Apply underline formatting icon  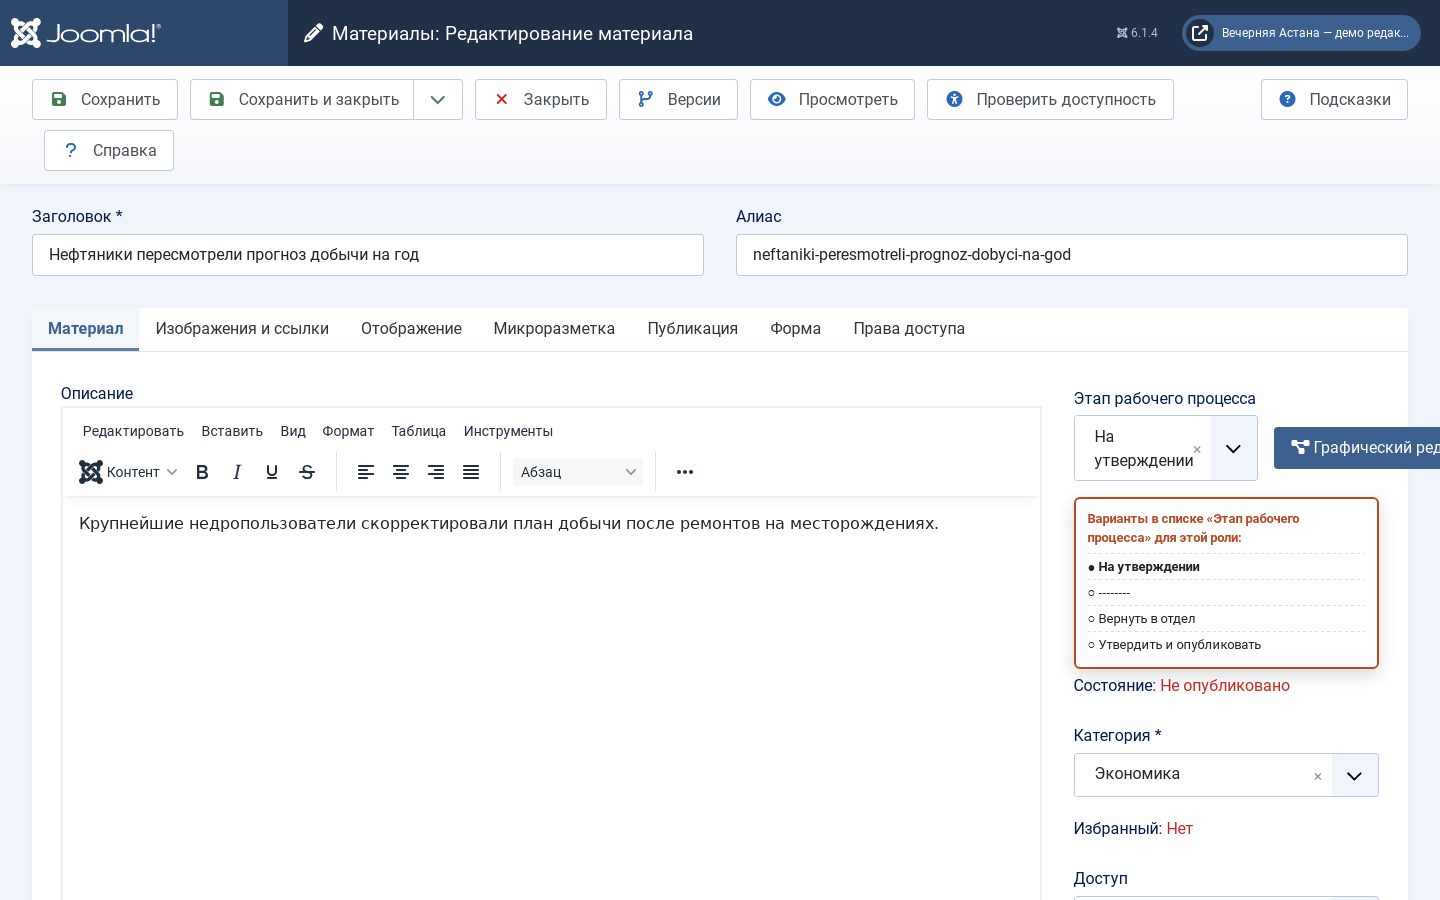click(x=272, y=472)
